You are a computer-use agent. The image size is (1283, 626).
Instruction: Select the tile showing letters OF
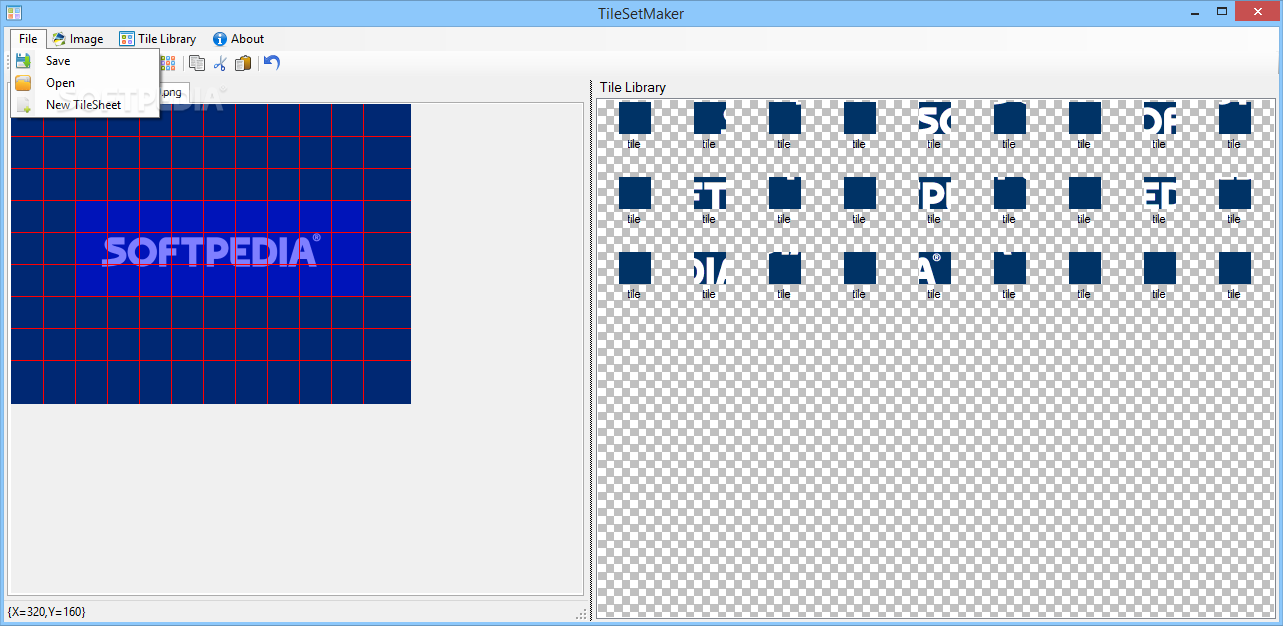click(x=1159, y=118)
